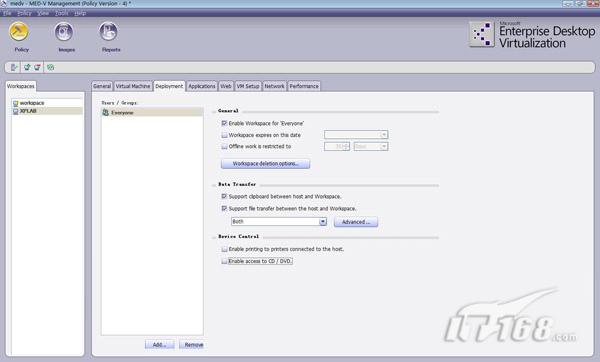
Task: Select the Deployment tab
Action: 169,86
